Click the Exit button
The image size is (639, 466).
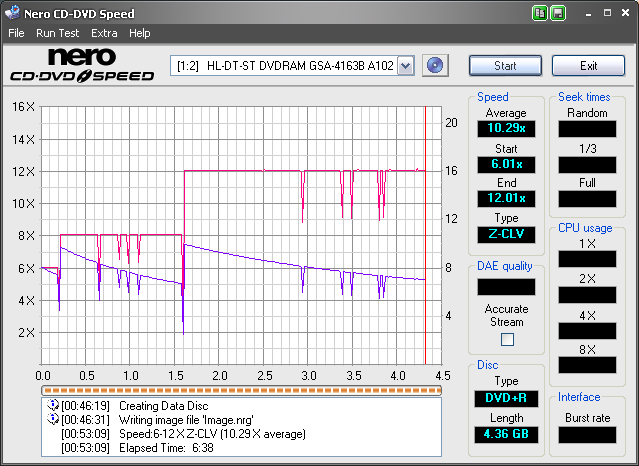(588, 66)
